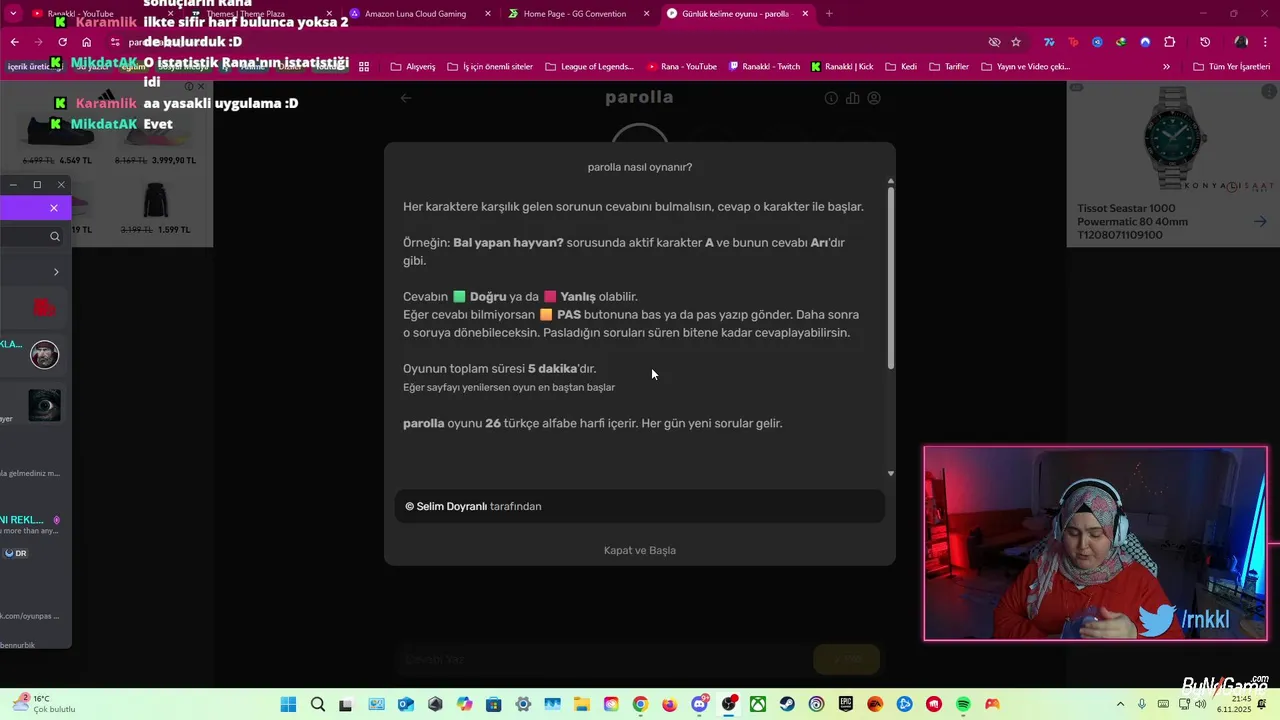The width and height of the screenshot is (1280, 720).
Task: Bookmark this page with the star icon
Action: [x=1016, y=42]
